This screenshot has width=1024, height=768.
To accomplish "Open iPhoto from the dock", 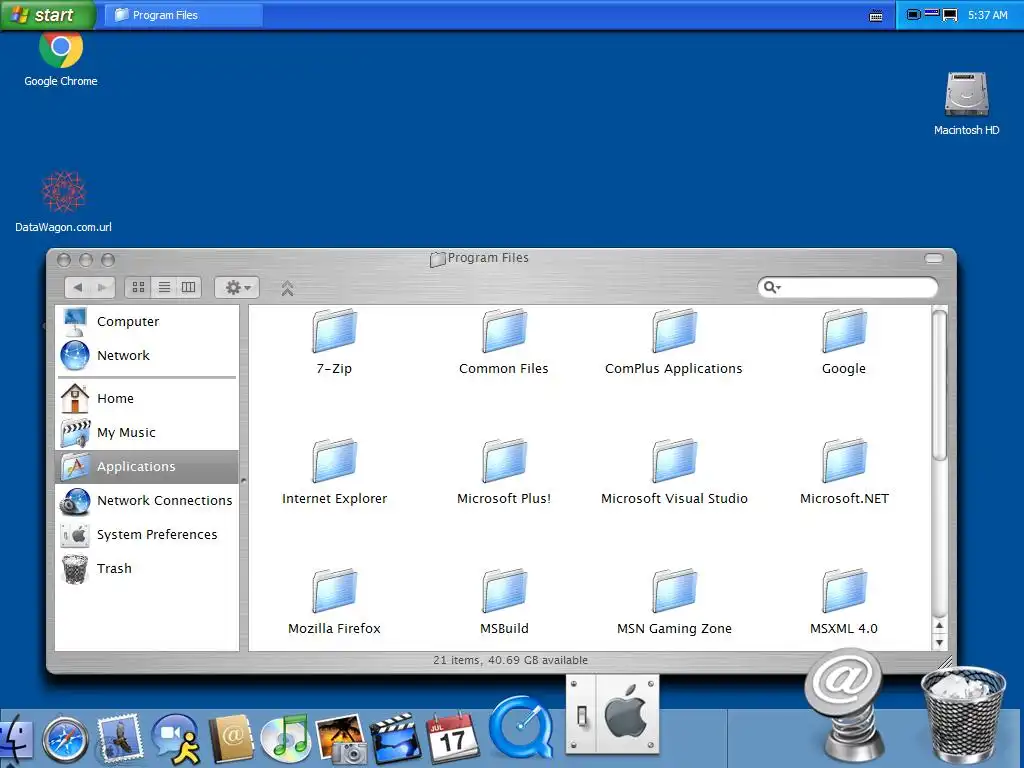I will [x=340, y=739].
